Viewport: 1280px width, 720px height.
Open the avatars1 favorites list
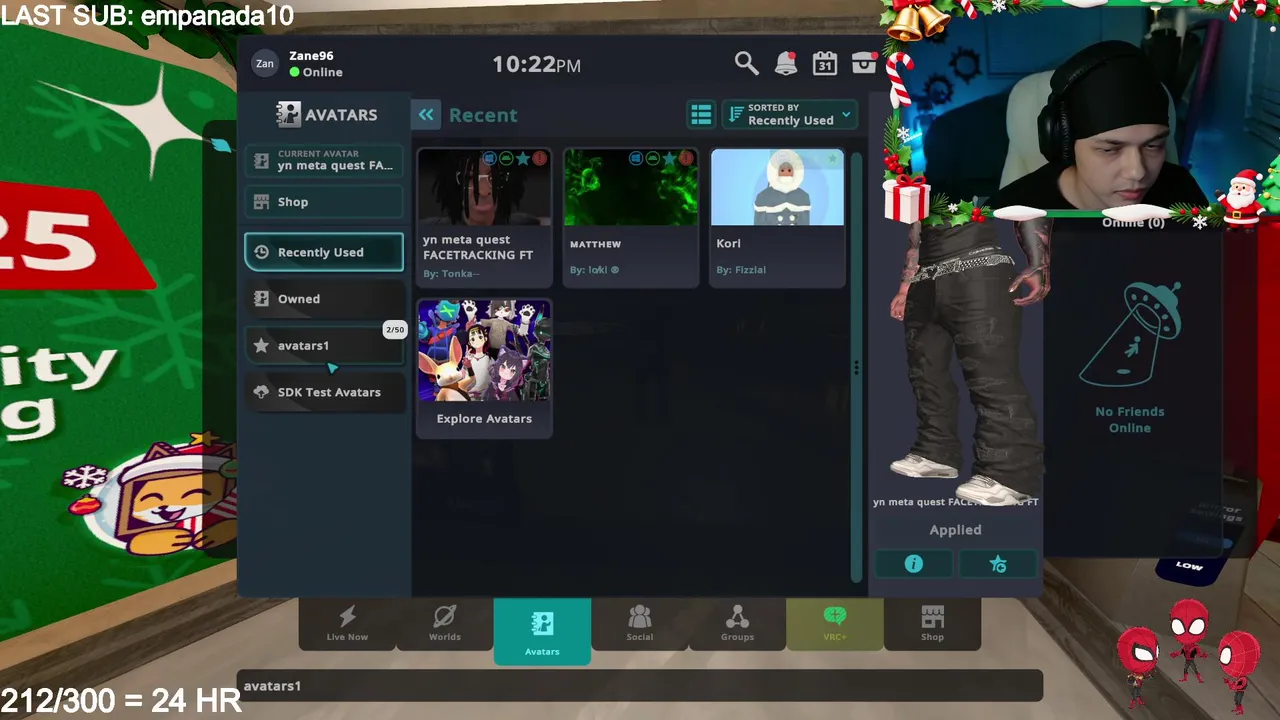(x=324, y=345)
